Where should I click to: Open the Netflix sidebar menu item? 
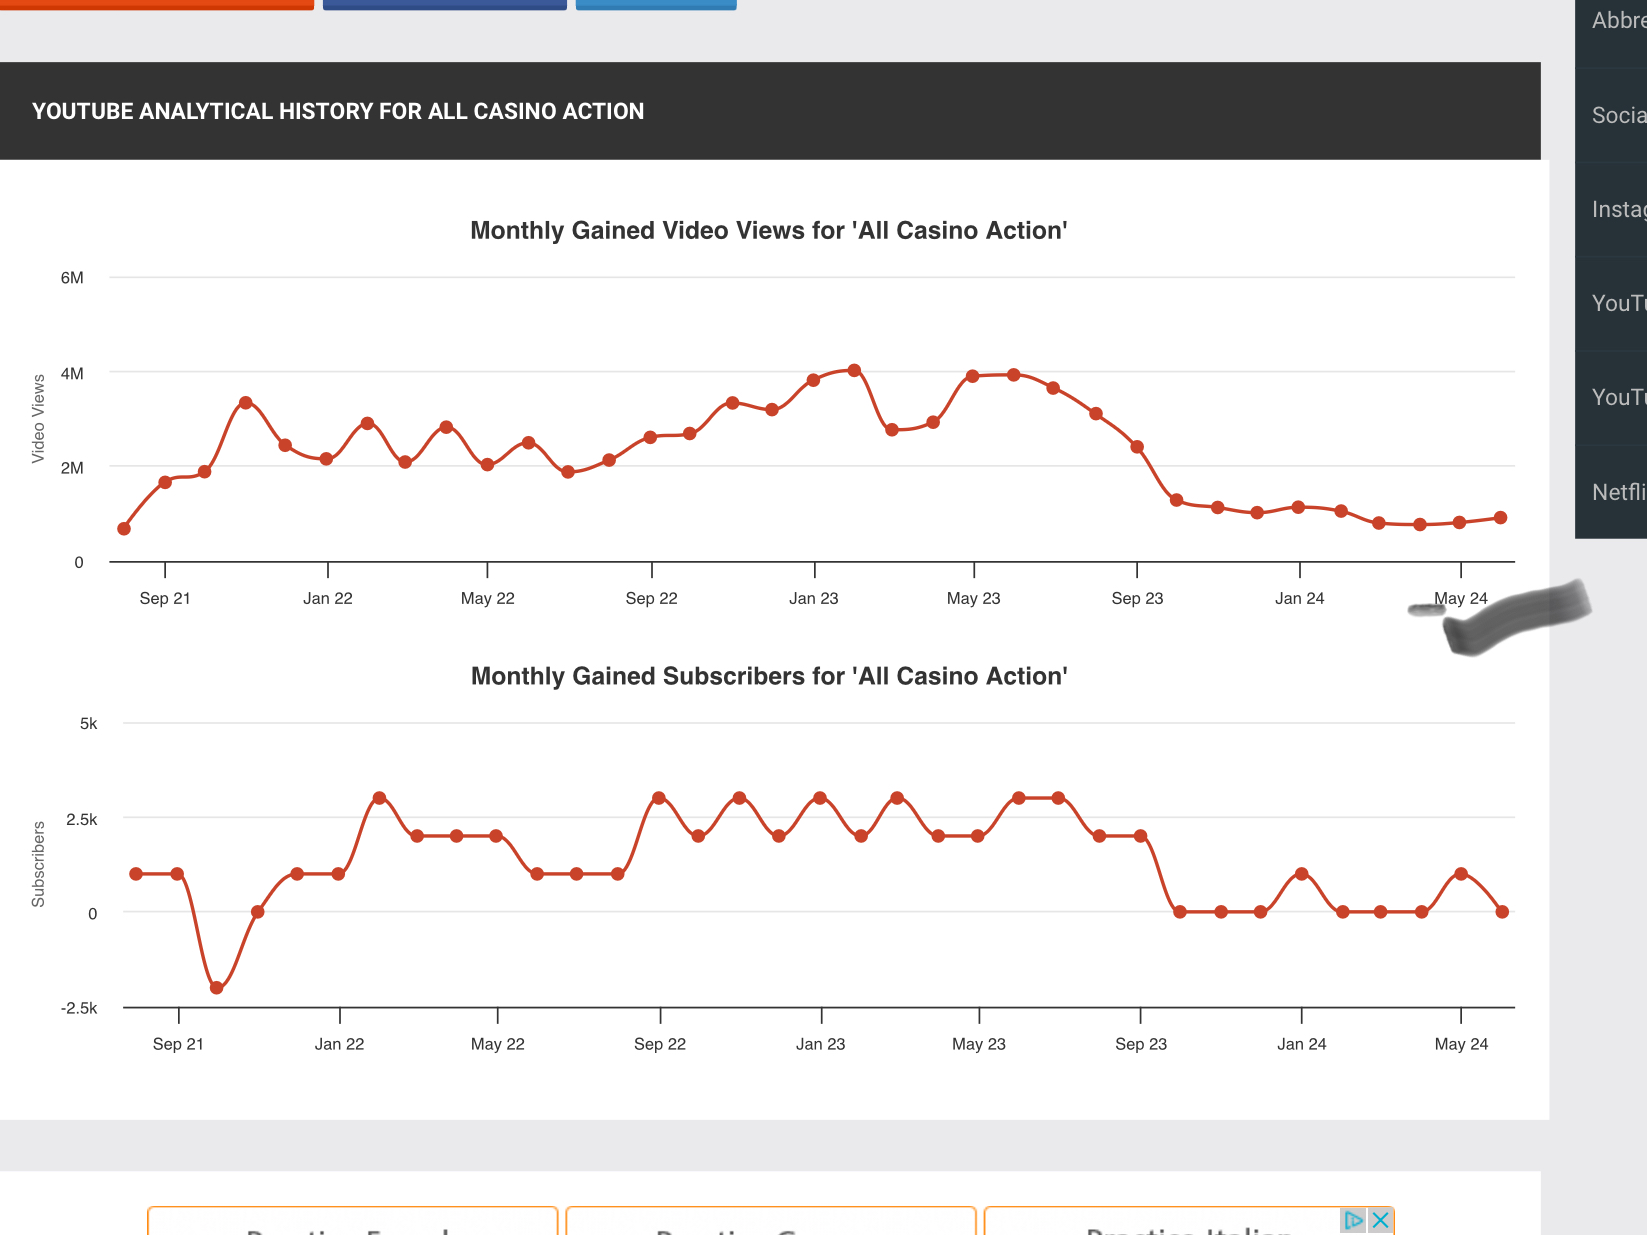[1616, 492]
